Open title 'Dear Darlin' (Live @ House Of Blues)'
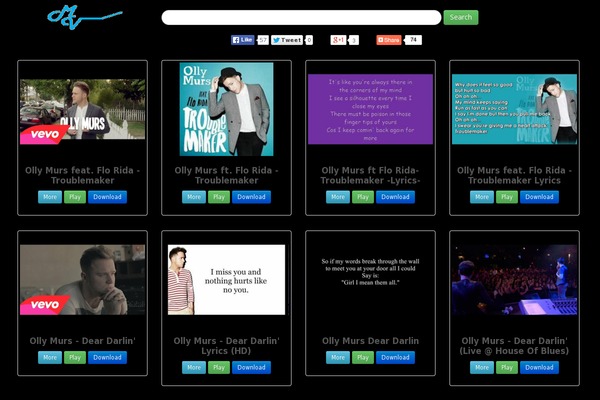Image resolution: width=600 pixels, height=400 pixels. coord(514,346)
